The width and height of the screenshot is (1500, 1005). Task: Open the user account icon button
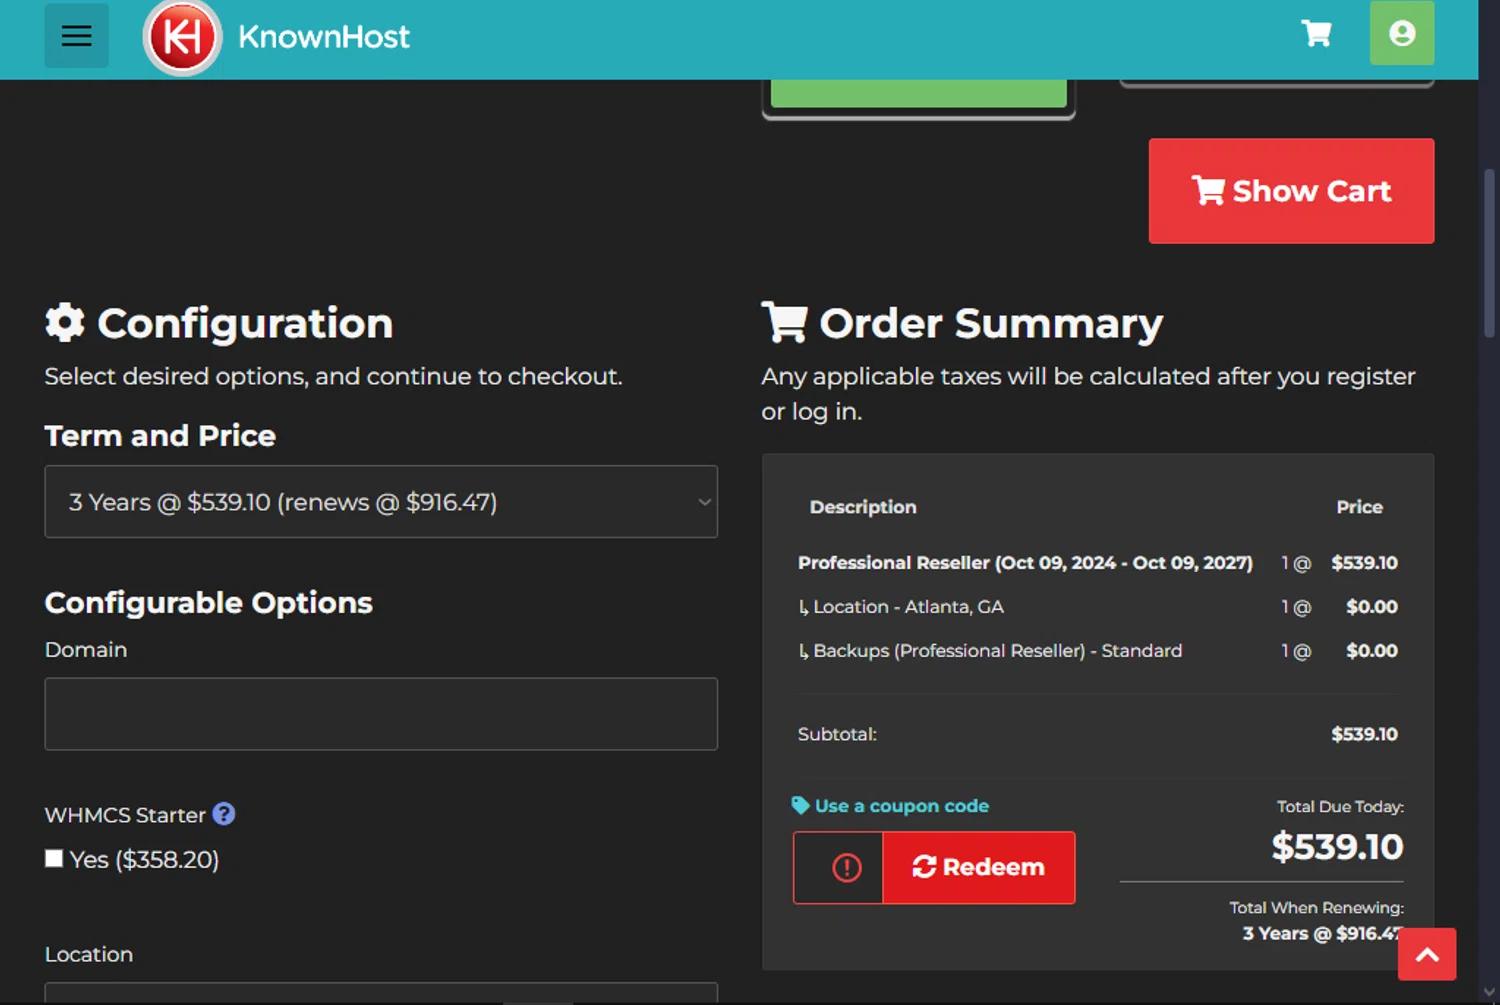click(1402, 33)
